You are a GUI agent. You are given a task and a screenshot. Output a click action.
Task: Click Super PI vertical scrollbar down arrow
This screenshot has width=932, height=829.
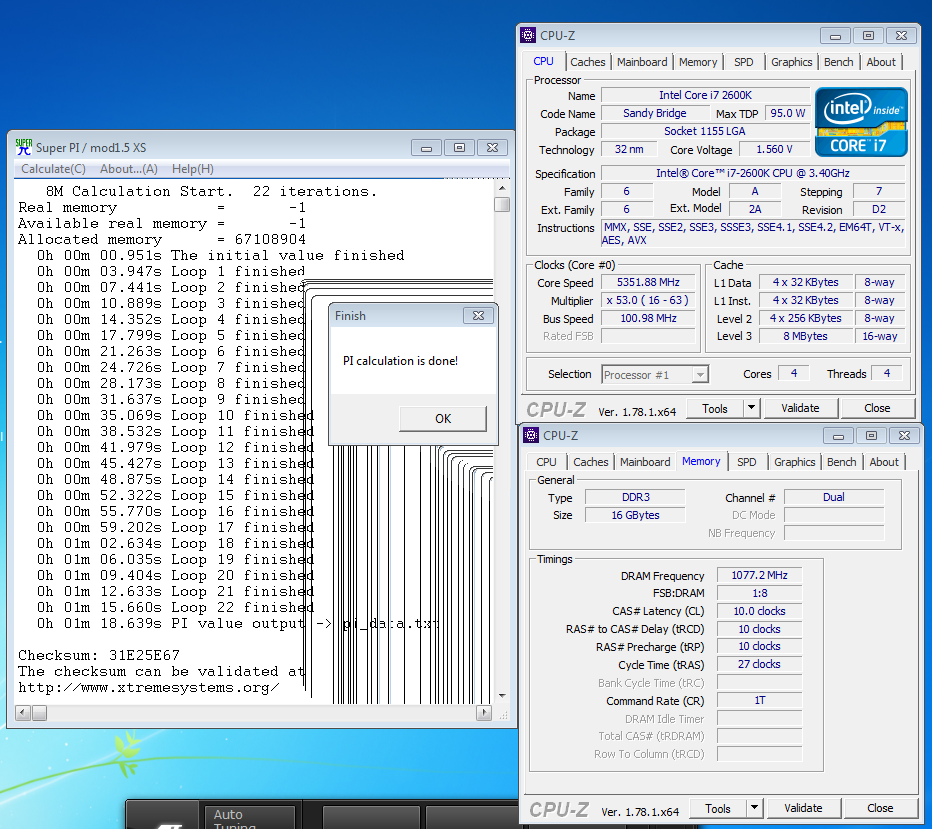point(502,695)
